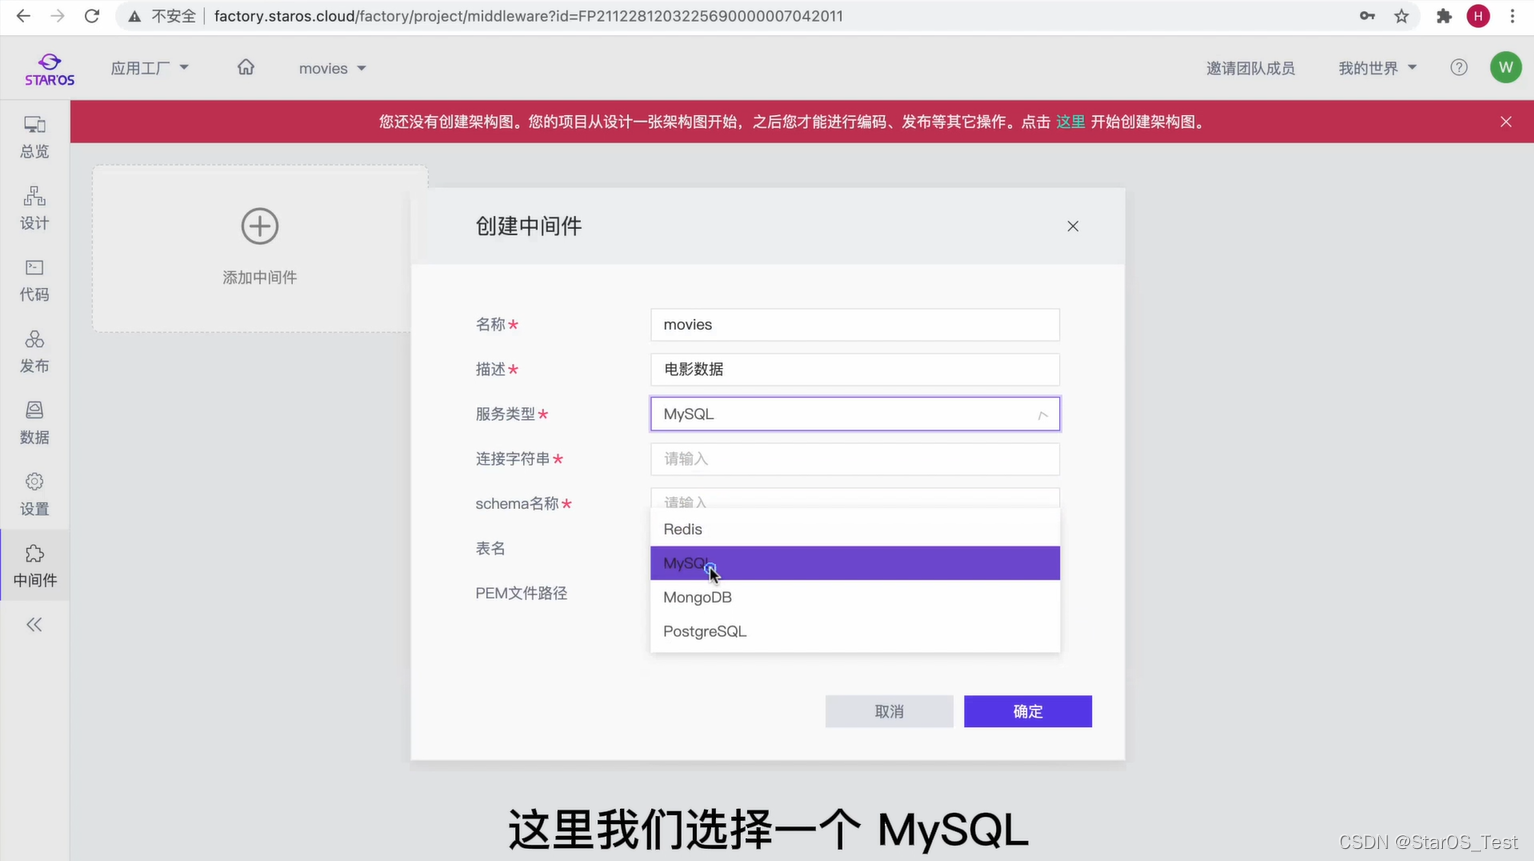
Task: Click the browser address bar URL
Action: click(x=528, y=16)
